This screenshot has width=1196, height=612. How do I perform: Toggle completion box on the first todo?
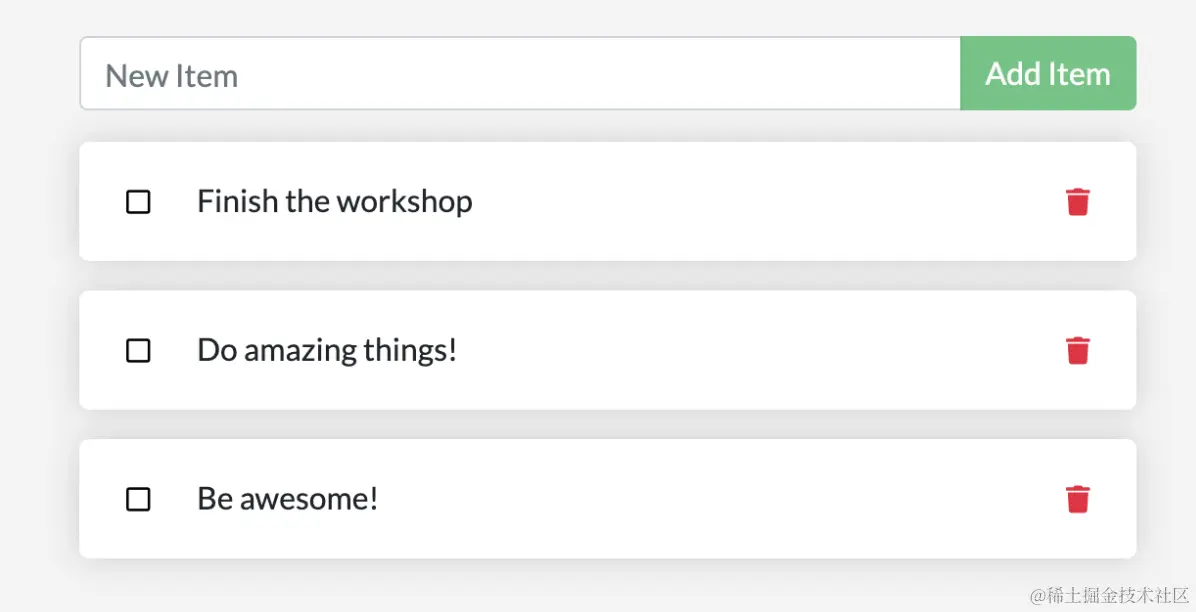(x=138, y=202)
